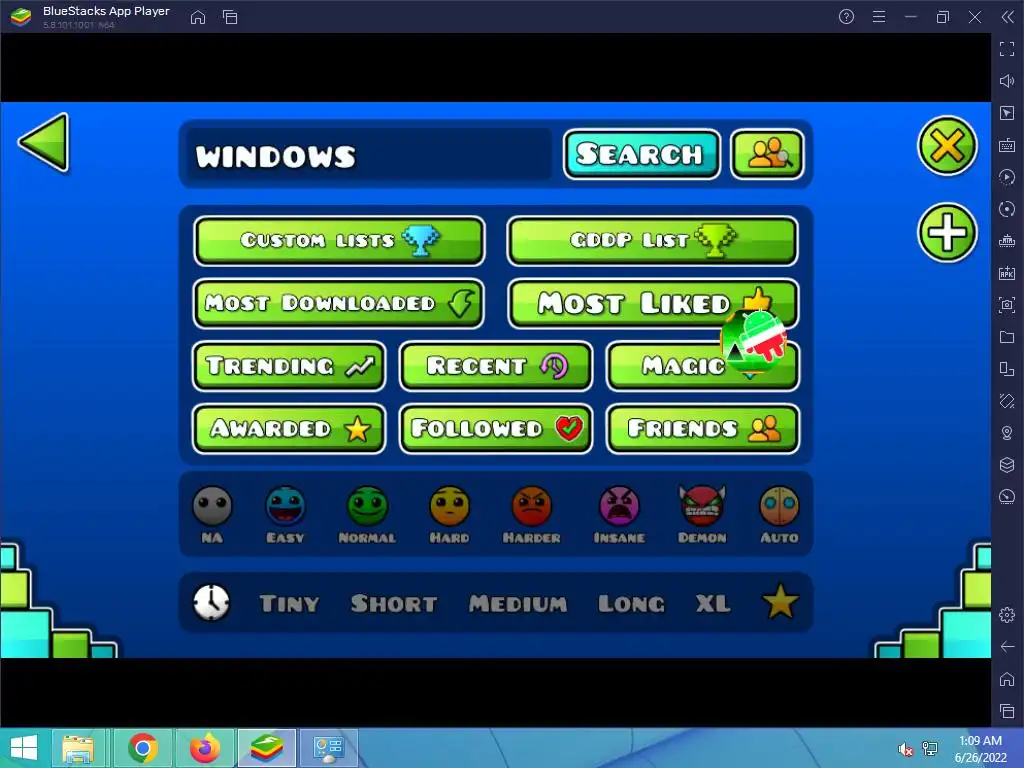Select Short level length
Image resolution: width=1024 pixels, height=768 pixels.
click(x=394, y=603)
